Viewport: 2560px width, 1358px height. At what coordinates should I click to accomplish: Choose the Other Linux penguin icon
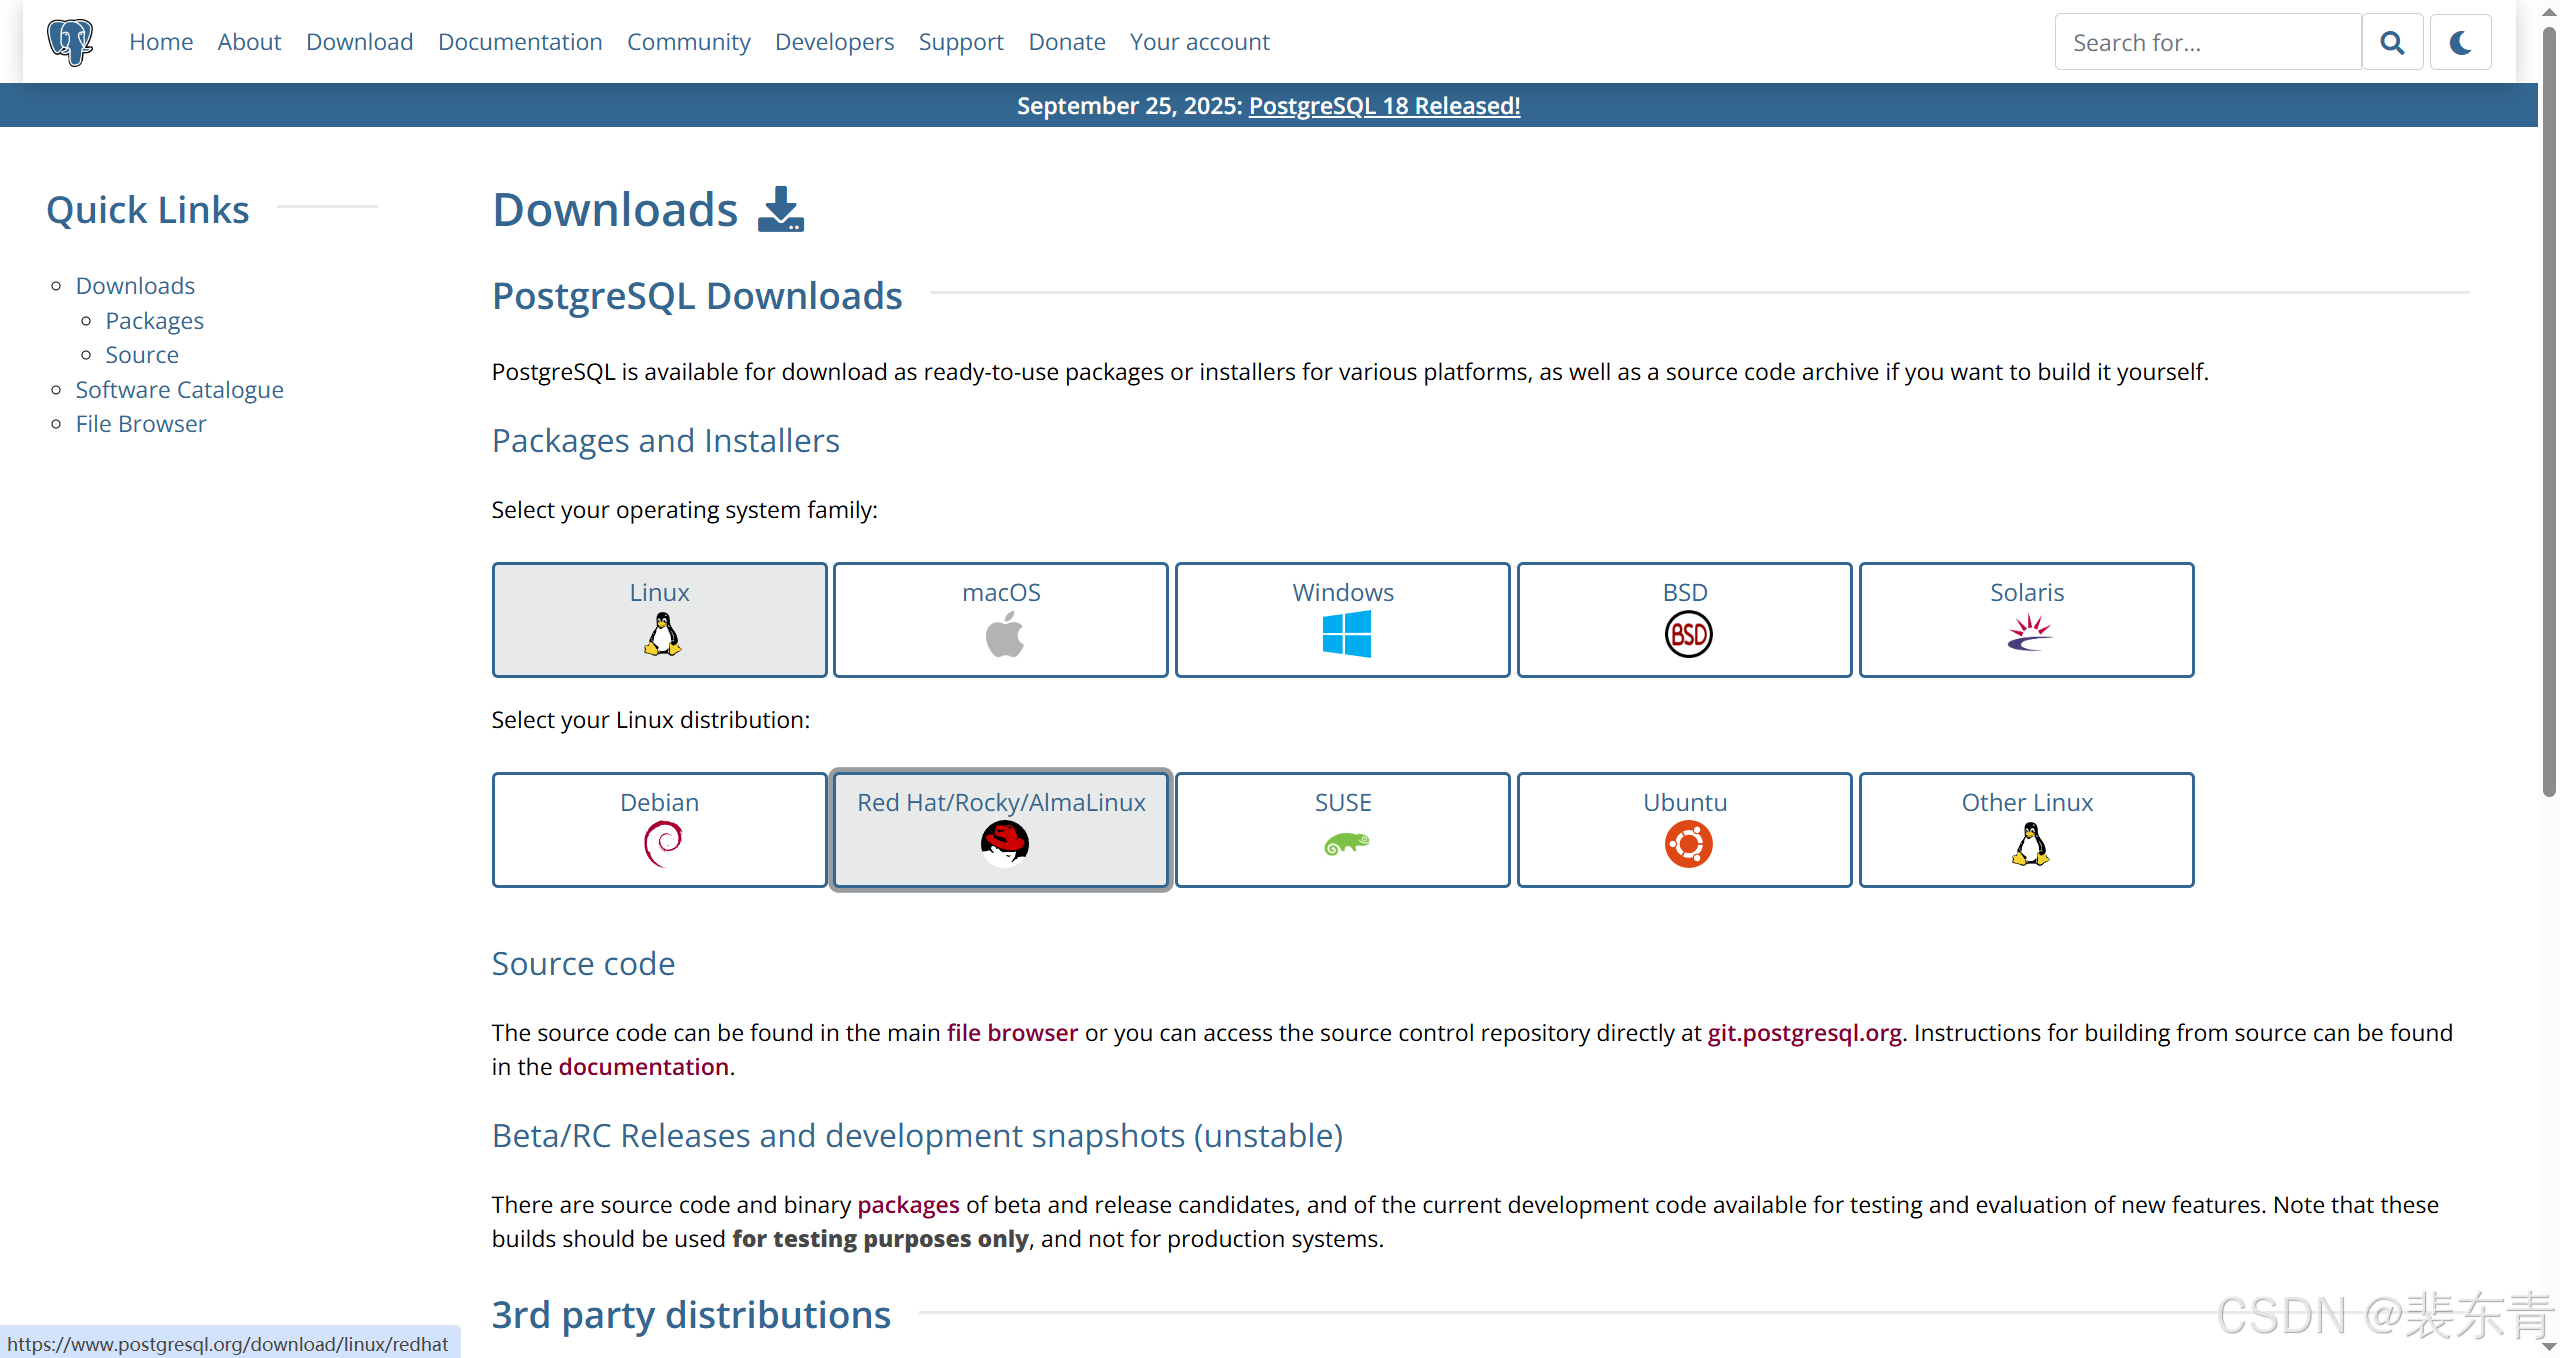[x=2030, y=844]
